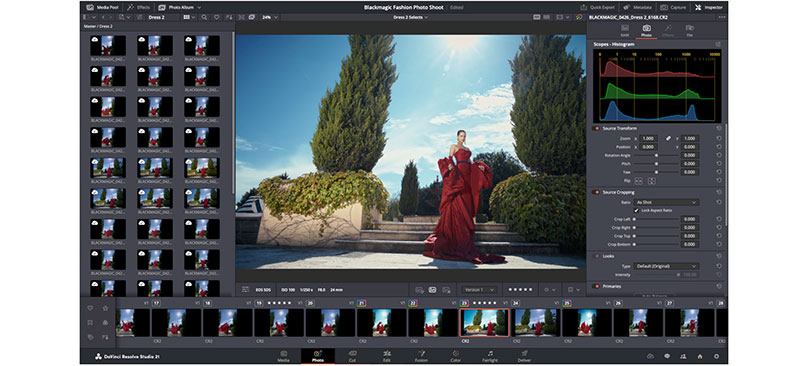Click the Yaw value field
Viewport: 800px width, 366px height.
coord(690,172)
